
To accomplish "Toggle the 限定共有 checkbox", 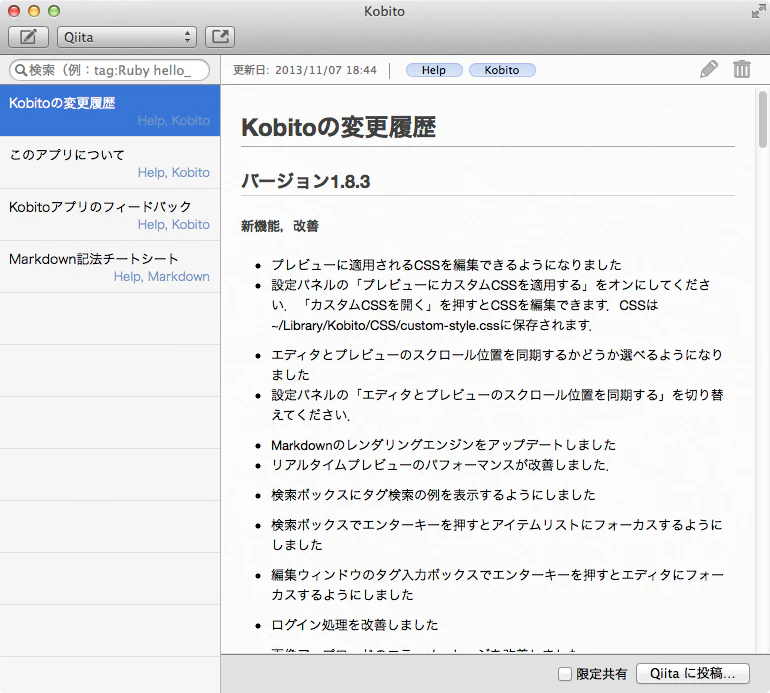I will tap(565, 674).
